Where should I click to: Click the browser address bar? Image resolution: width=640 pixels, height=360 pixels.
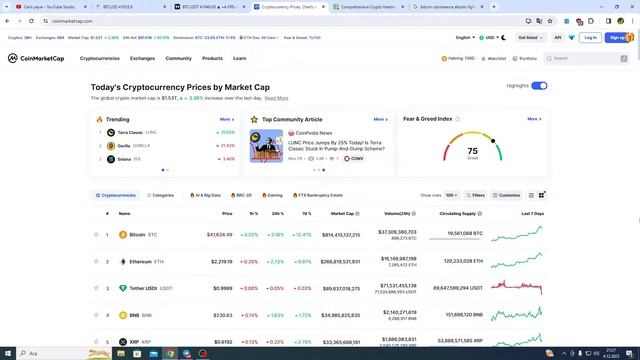[x=286, y=21]
